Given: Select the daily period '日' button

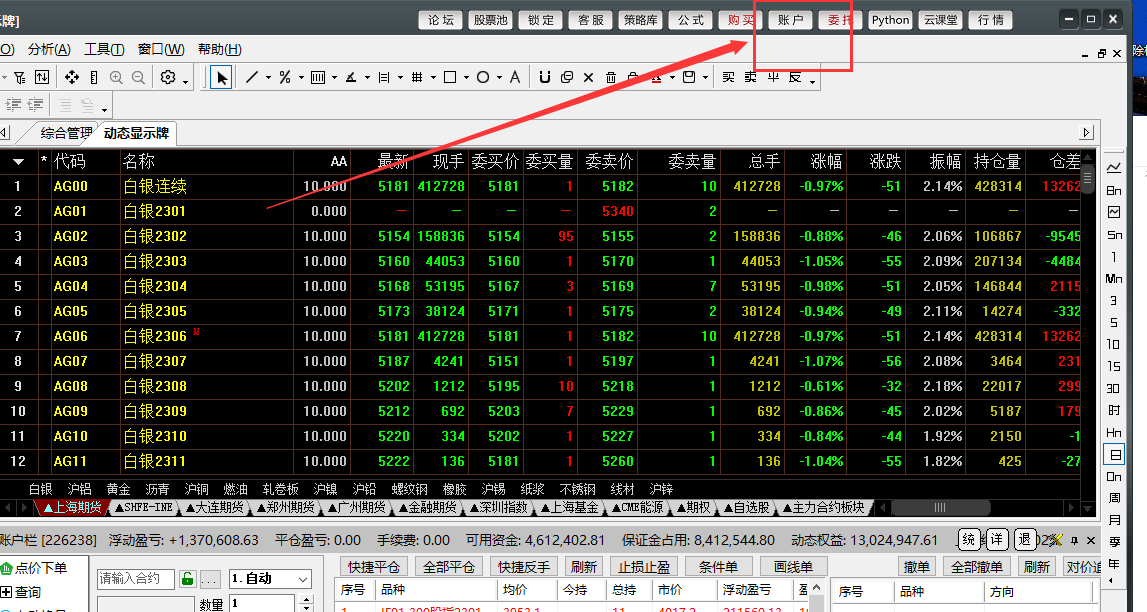Looking at the screenshot, I should [1114, 454].
